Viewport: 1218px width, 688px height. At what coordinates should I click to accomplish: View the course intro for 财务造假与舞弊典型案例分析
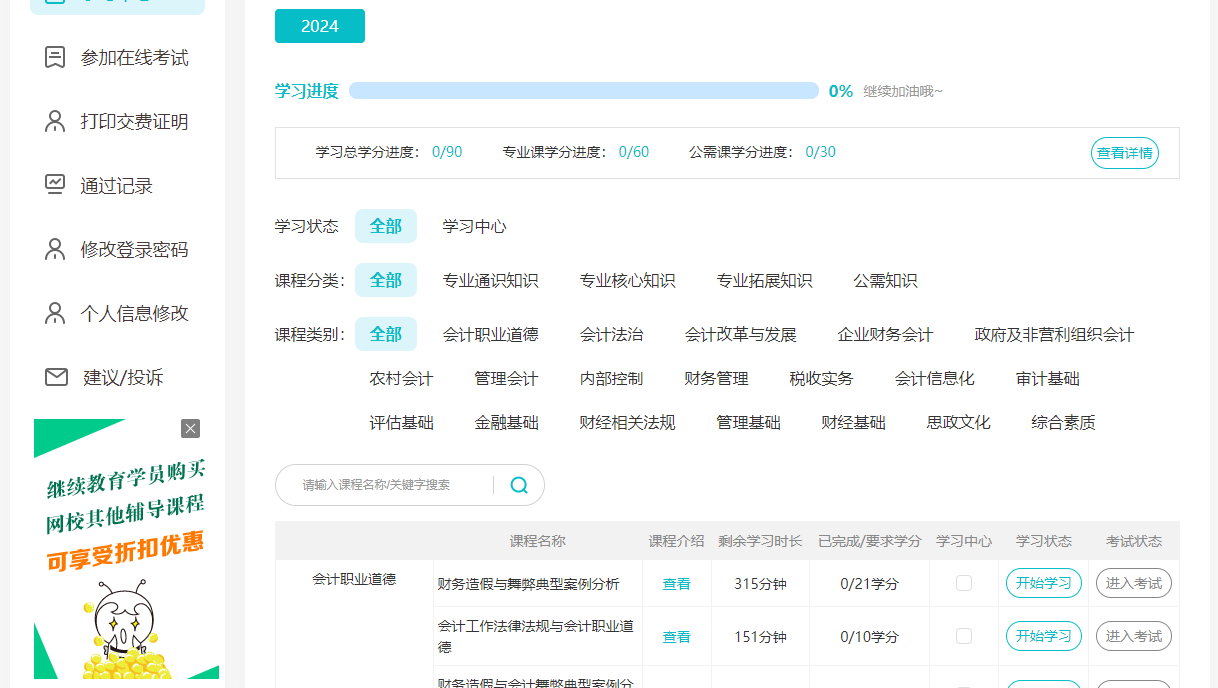(x=676, y=584)
